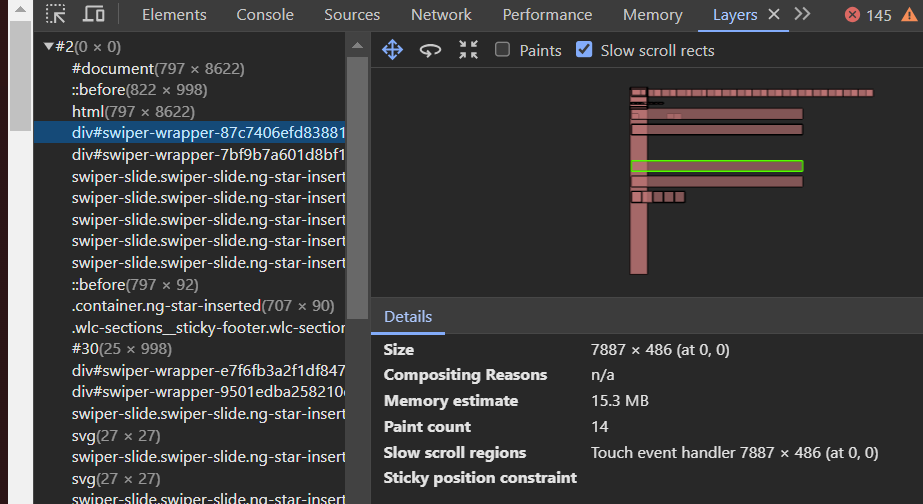Open the more tabs chevron menu
This screenshot has height=504, width=923.
tap(802, 14)
